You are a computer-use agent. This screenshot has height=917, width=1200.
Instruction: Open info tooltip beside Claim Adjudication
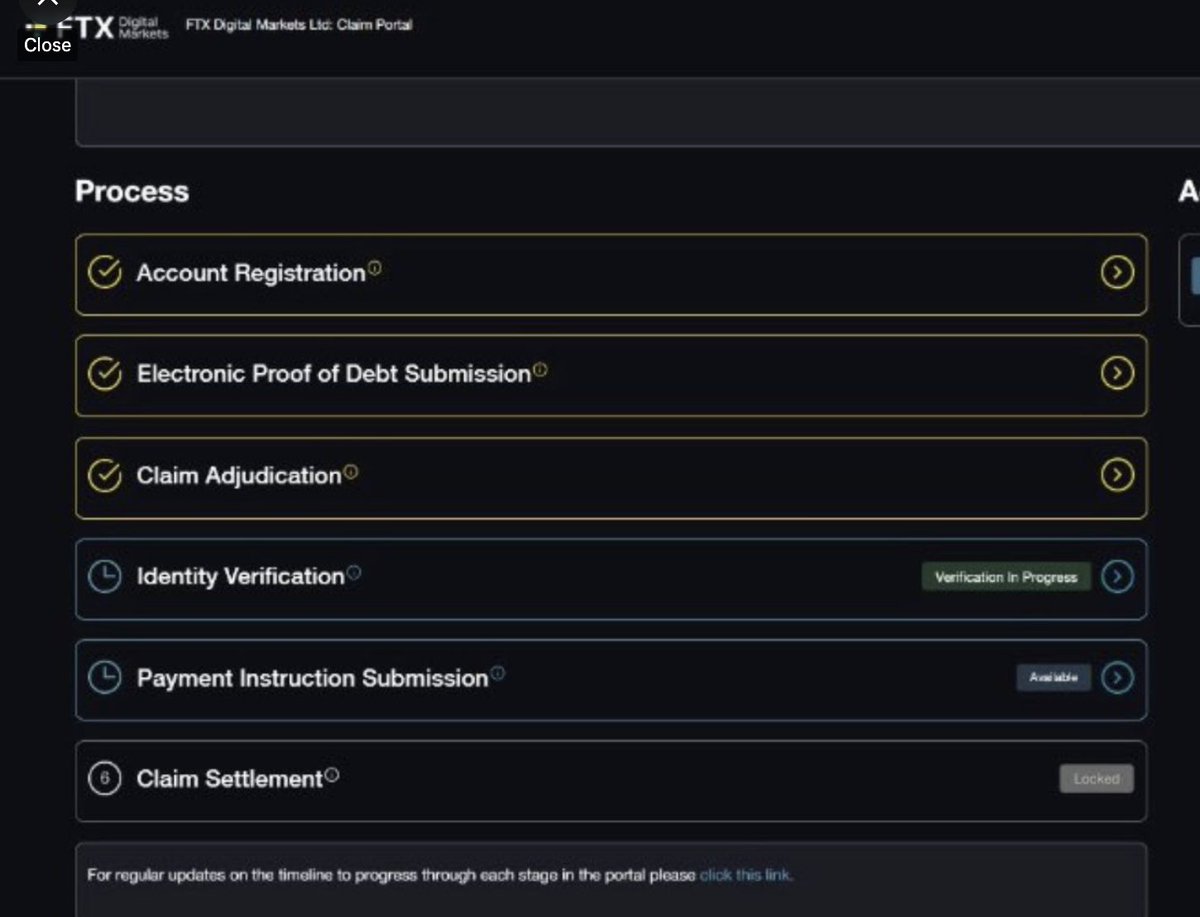(351, 471)
